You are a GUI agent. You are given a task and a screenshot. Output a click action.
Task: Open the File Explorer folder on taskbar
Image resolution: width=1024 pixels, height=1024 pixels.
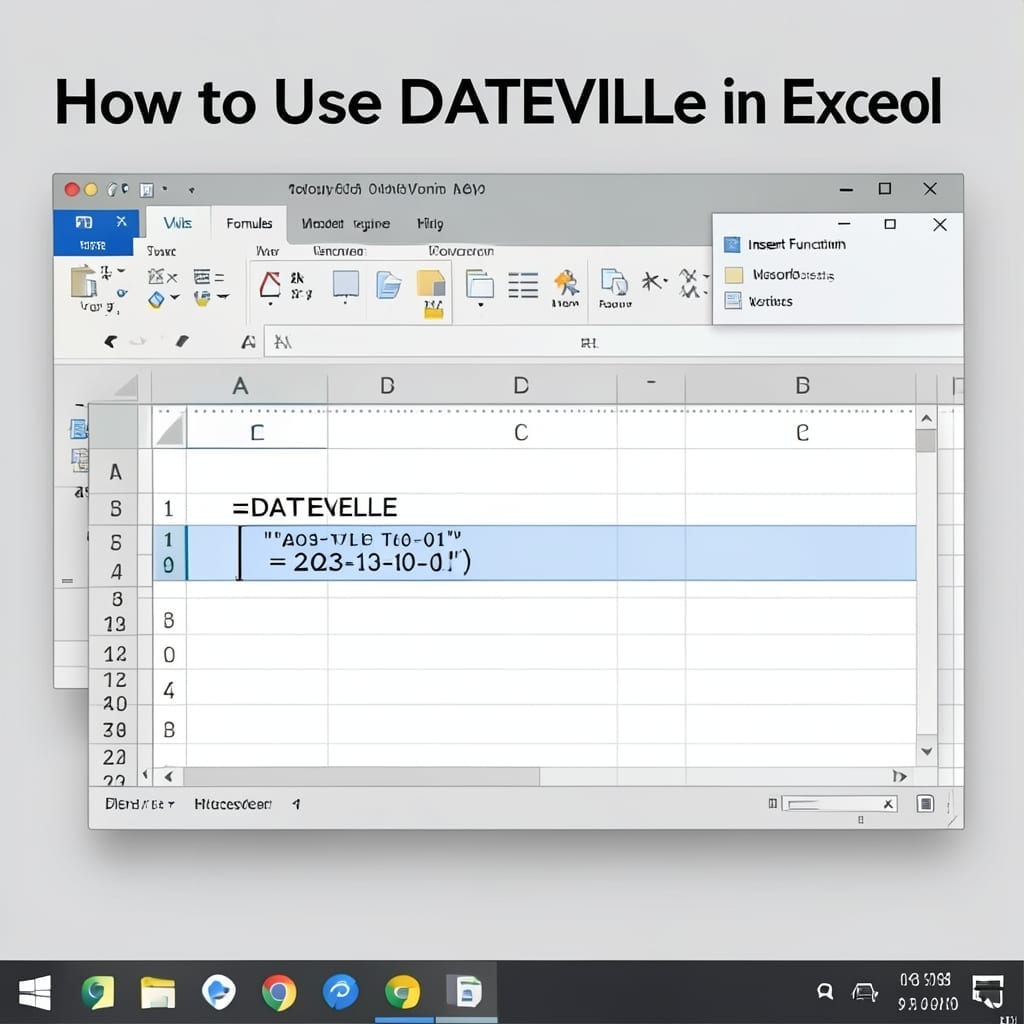pyautogui.click(x=157, y=993)
